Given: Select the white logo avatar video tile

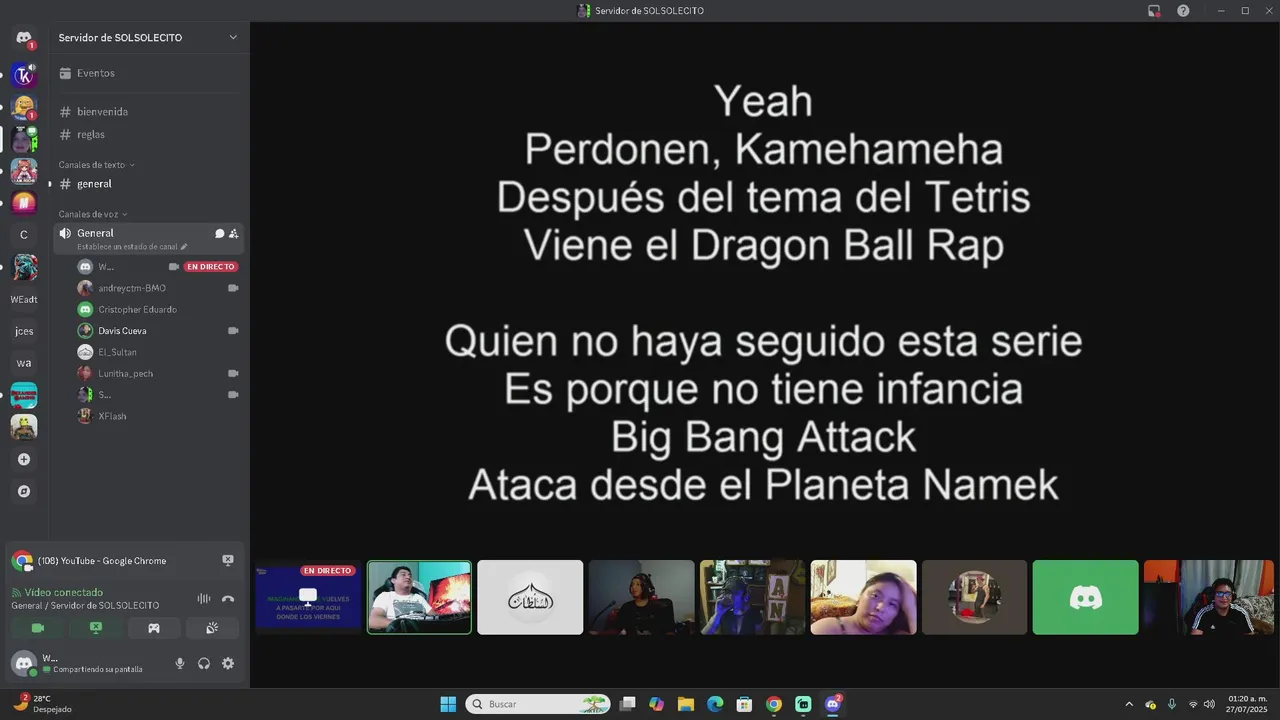Looking at the screenshot, I should tap(530, 597).
